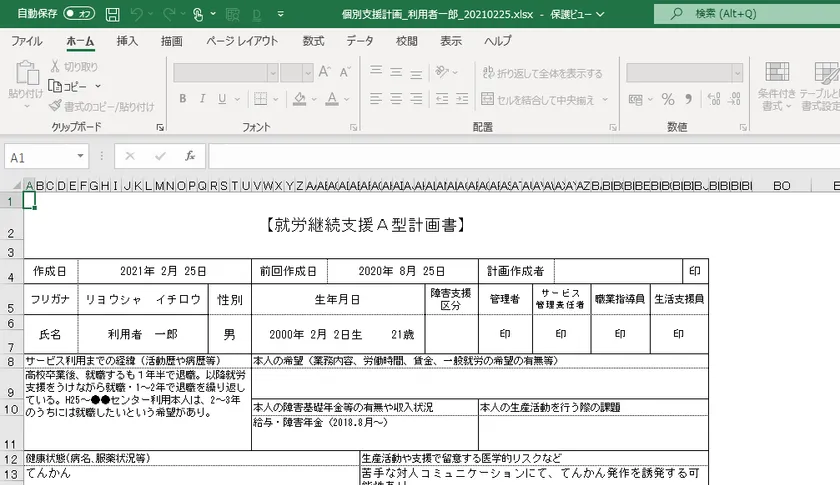The image size is (840, 485).
Task: Click the touch/mouse mode icon
Action: [198, 14]
